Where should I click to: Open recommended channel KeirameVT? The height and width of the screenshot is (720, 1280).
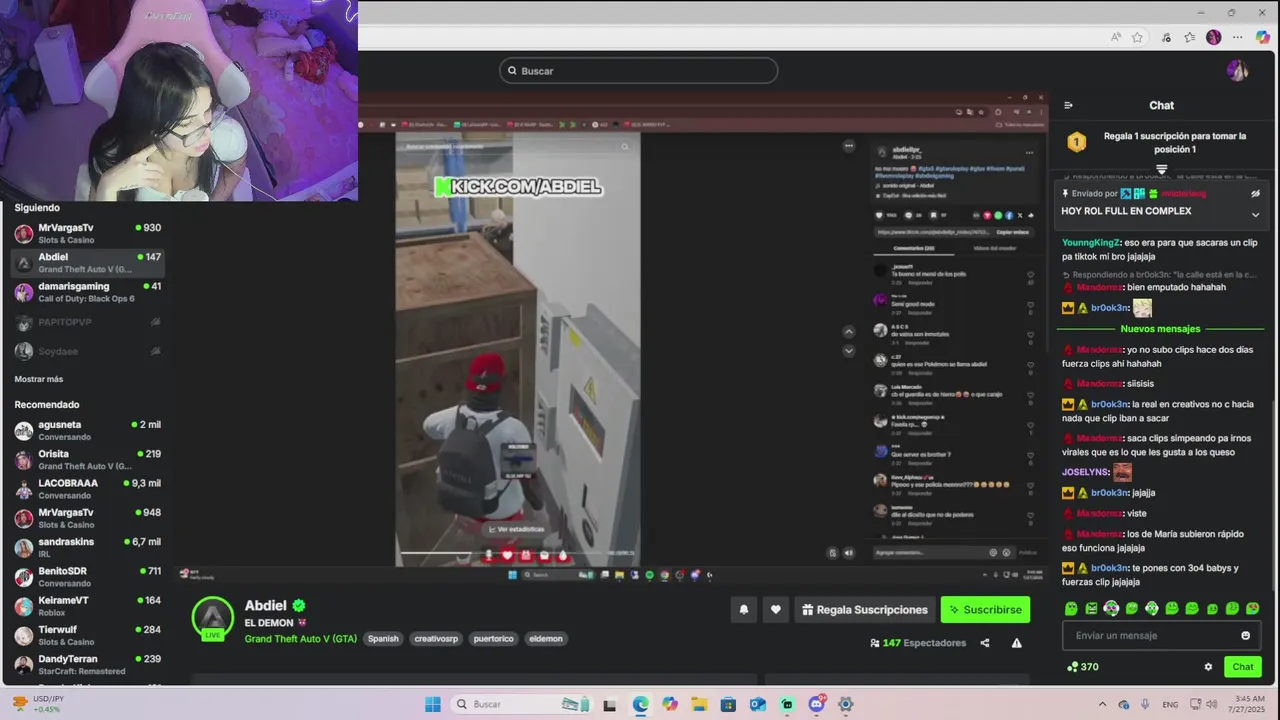point(87,606)
